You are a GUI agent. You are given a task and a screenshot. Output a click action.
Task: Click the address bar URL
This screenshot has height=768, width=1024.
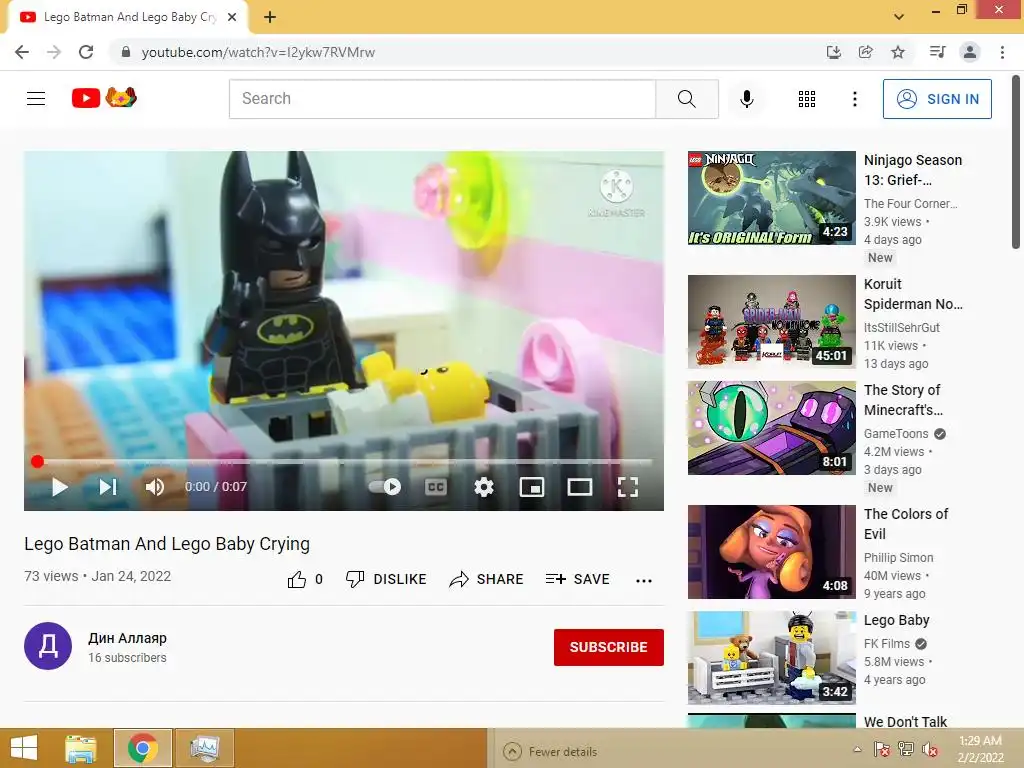(258, 52)
